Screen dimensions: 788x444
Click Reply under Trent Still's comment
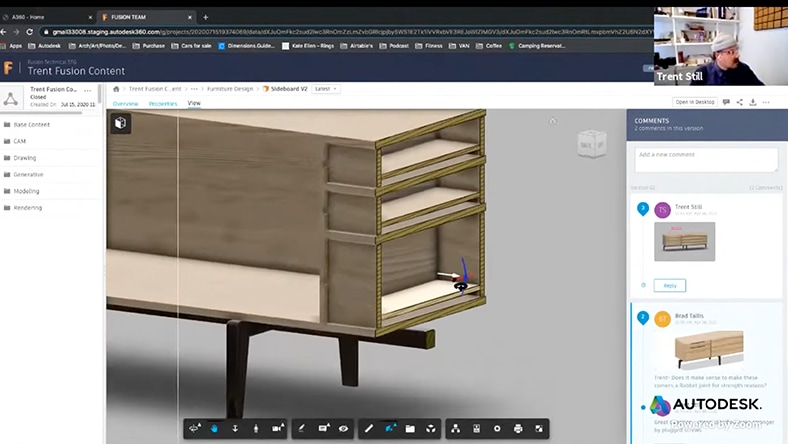point(669,285)
